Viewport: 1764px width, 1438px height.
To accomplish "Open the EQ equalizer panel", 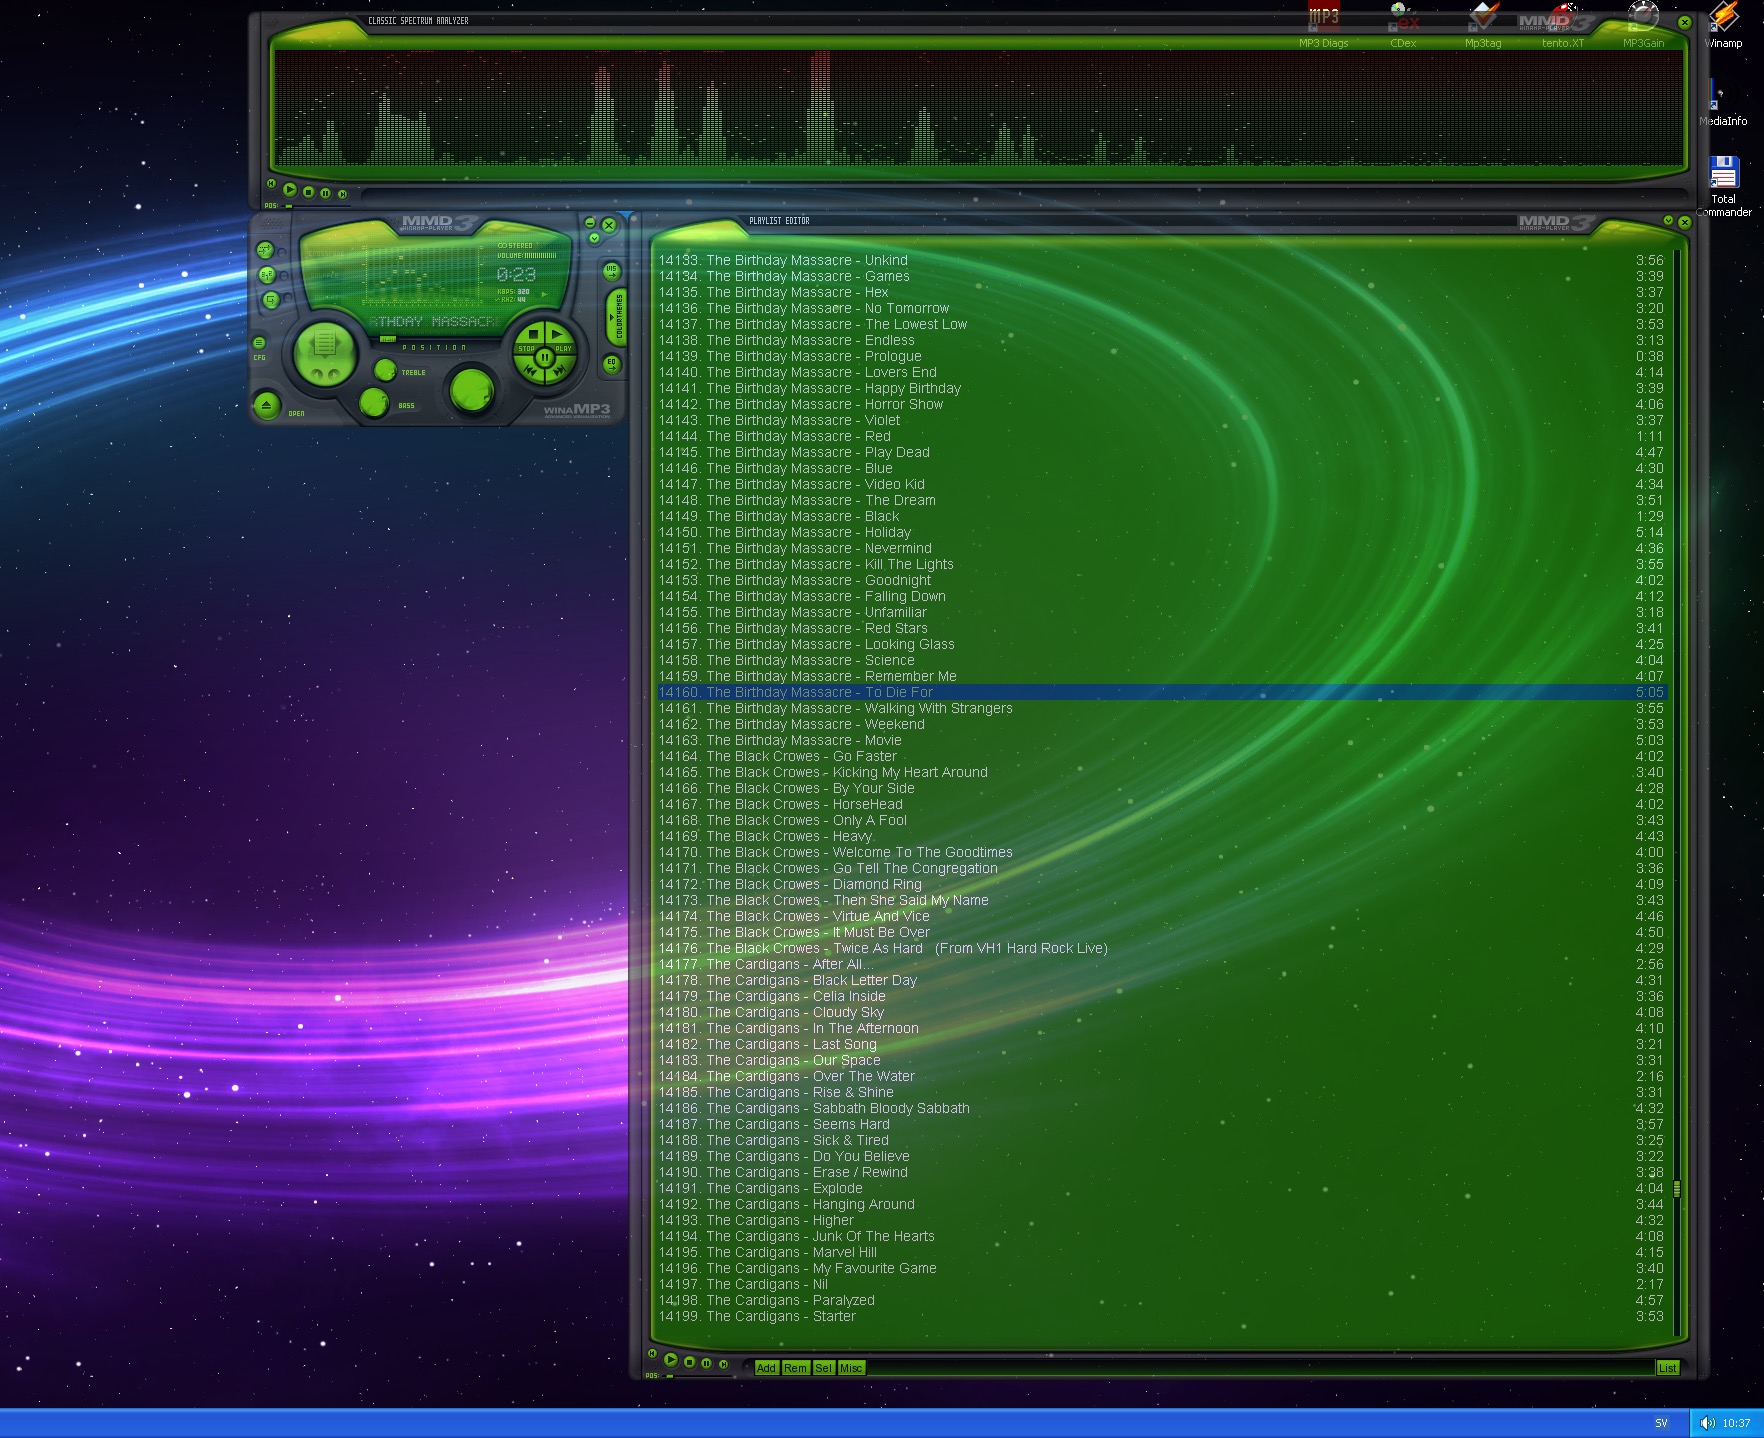I will click(x=612, y=364).
